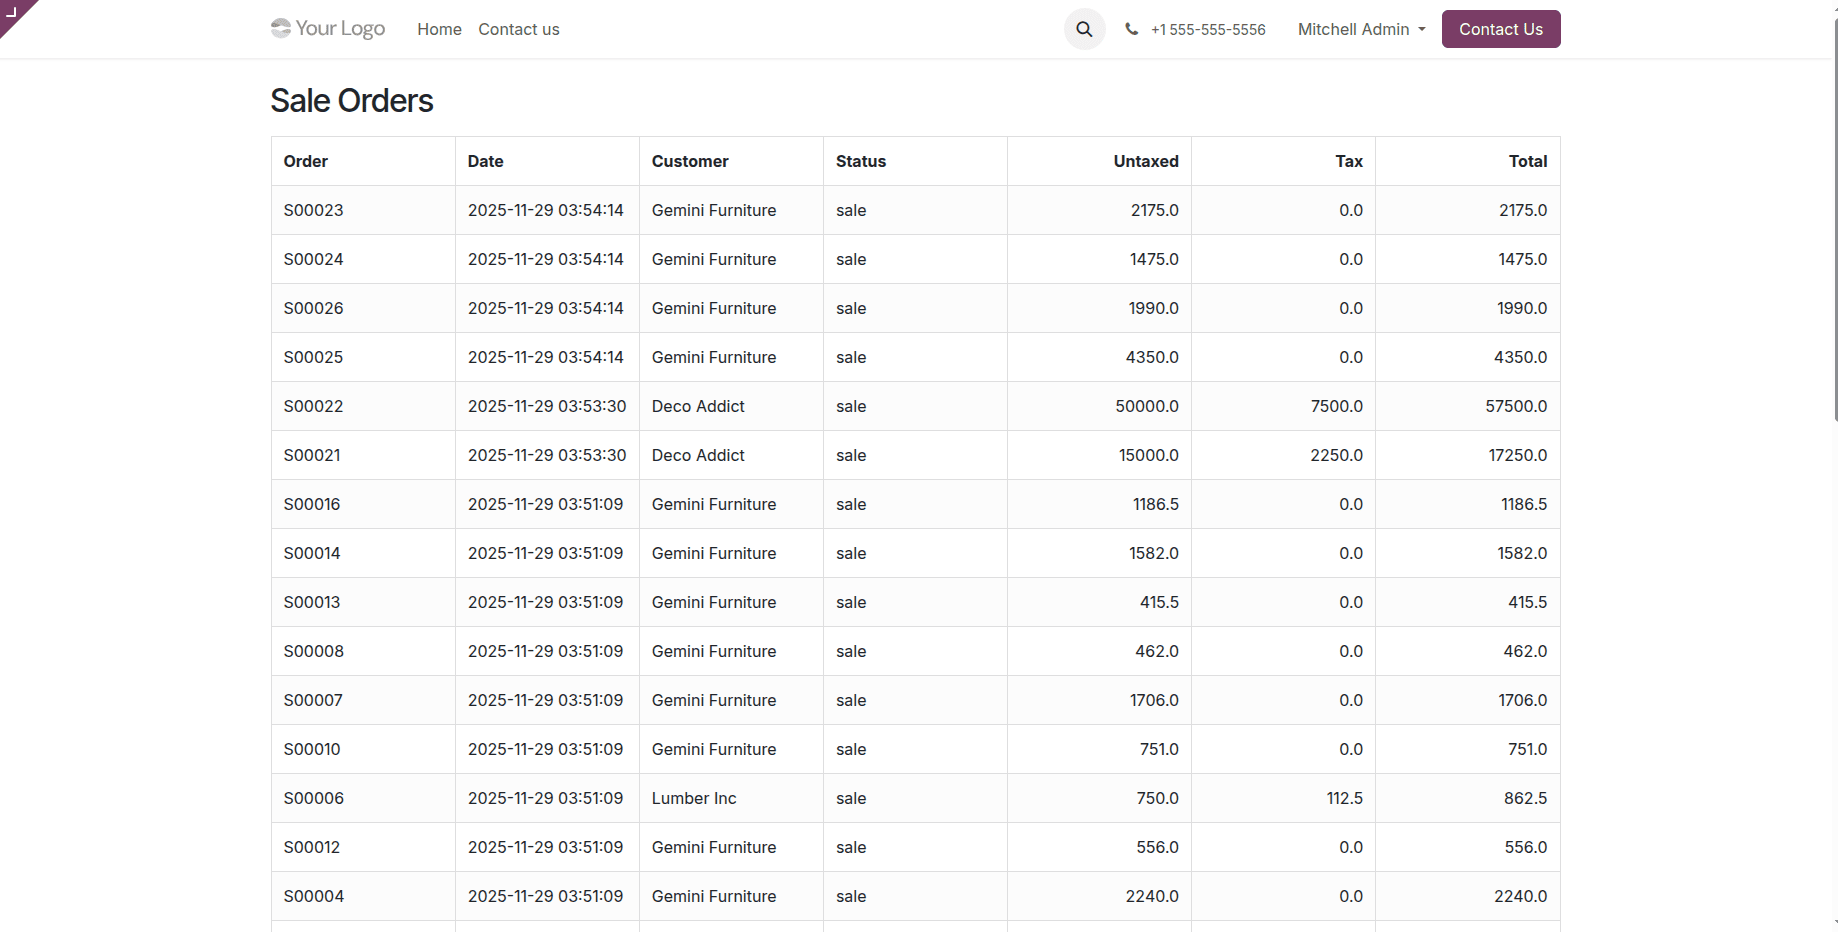Open order S00023
Image resolution: width=1838 pixels, height=932 pixels.
[313, 210]
